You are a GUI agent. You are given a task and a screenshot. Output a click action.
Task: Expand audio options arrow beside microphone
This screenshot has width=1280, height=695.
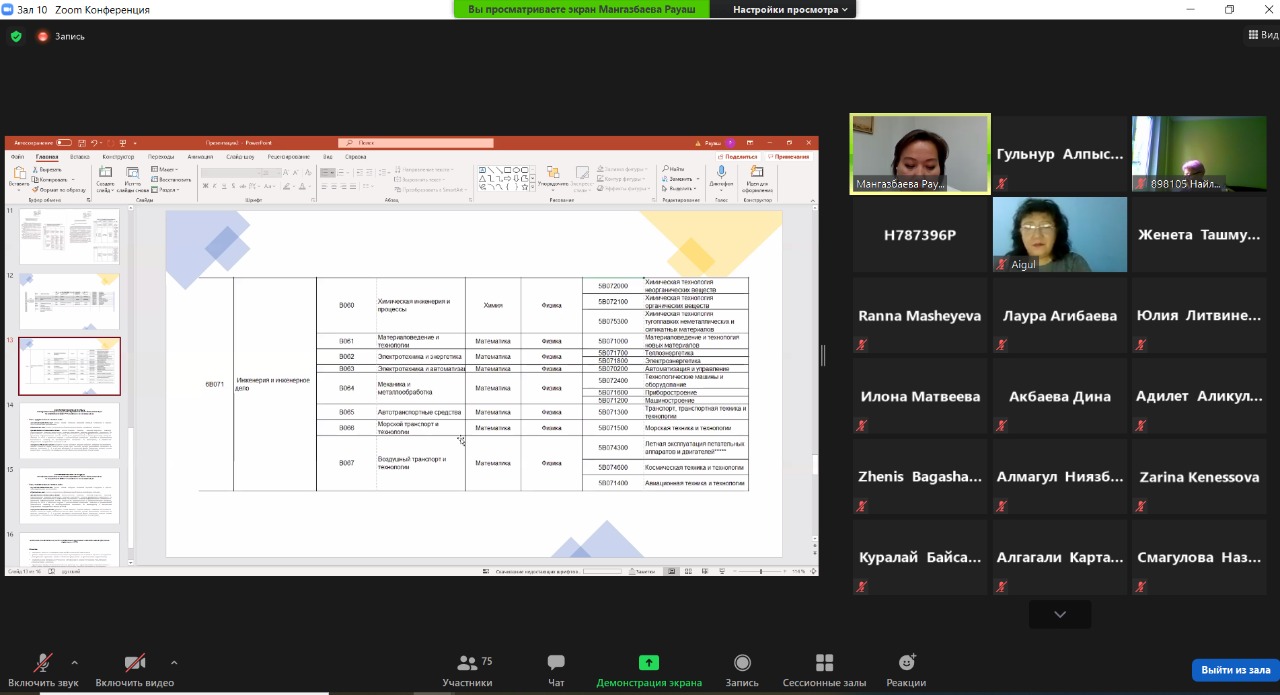74,662
